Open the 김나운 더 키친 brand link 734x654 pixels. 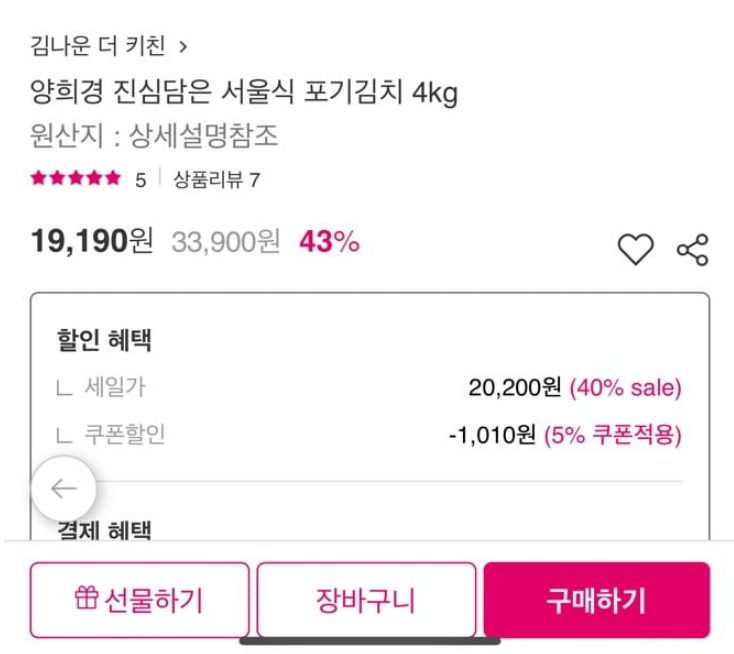(x=98, y=46)
